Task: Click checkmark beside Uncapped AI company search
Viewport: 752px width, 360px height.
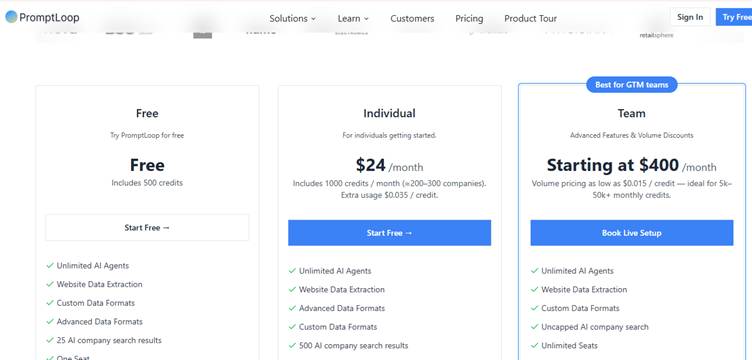Action: pos(534,327)
